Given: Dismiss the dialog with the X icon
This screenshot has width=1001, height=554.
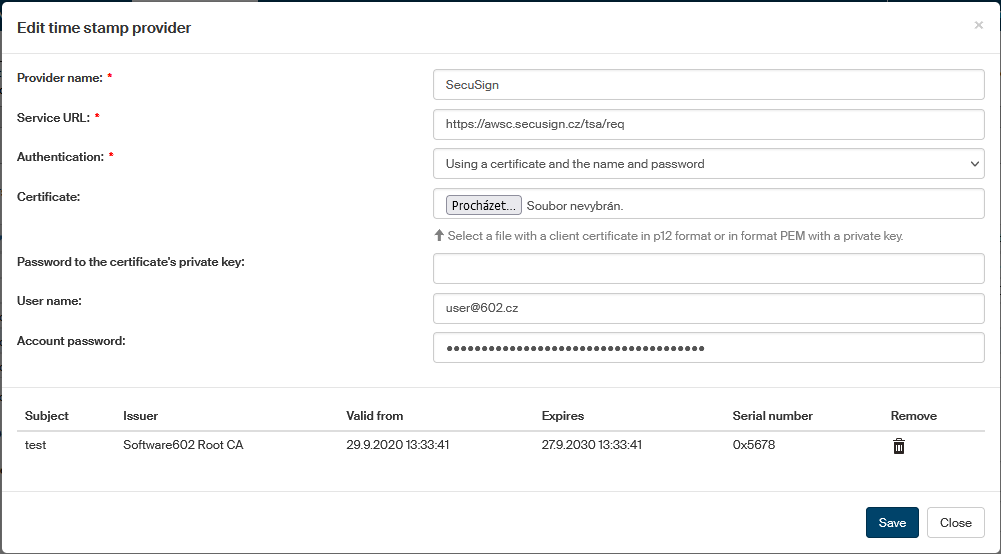Looking at the screenshot, I should (978, 26).
